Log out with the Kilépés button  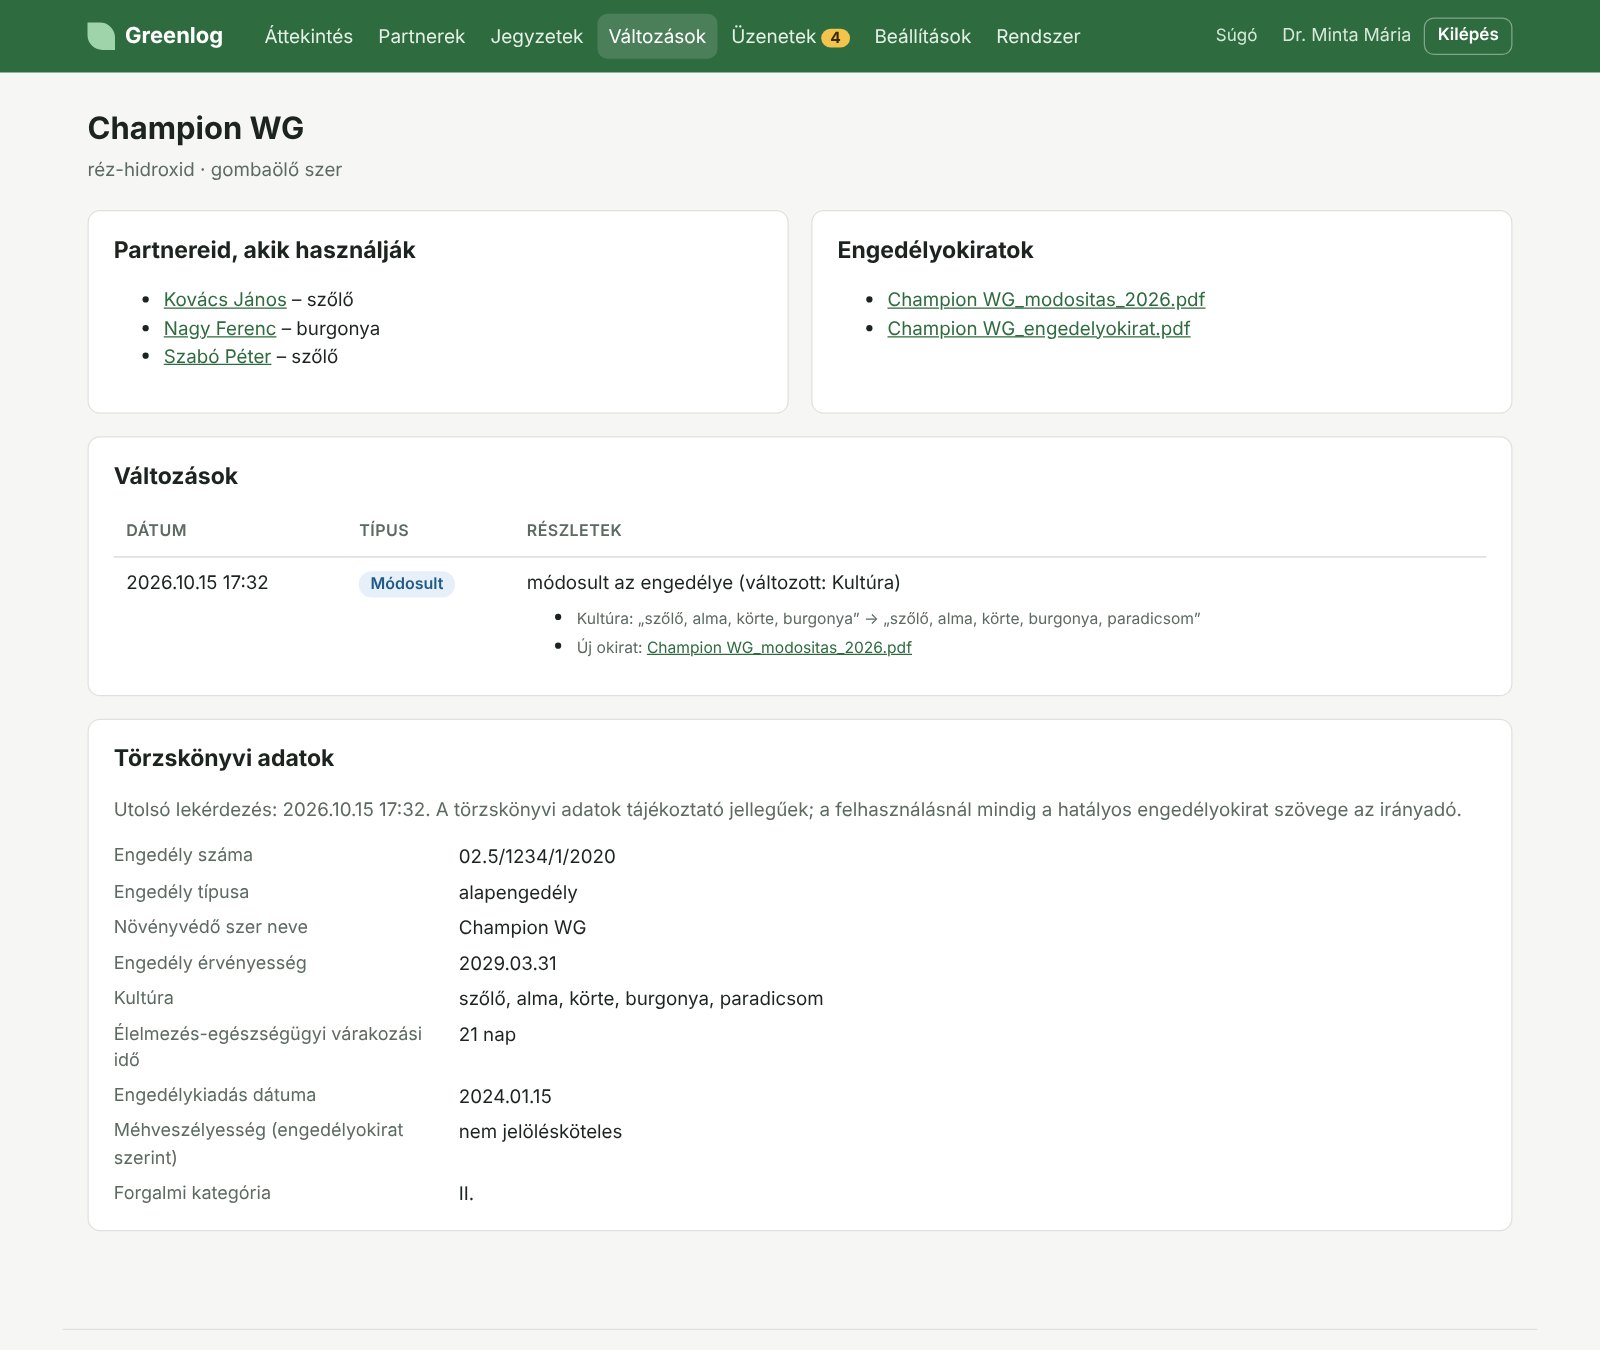click(1468, 35)
